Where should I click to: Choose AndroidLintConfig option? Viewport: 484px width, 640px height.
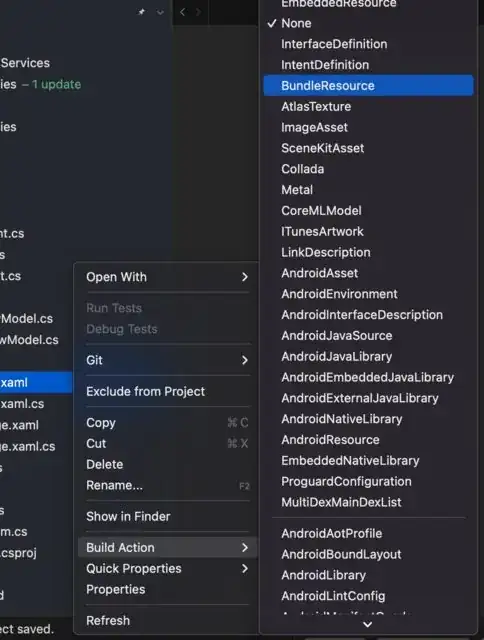[x=368, y=596]
